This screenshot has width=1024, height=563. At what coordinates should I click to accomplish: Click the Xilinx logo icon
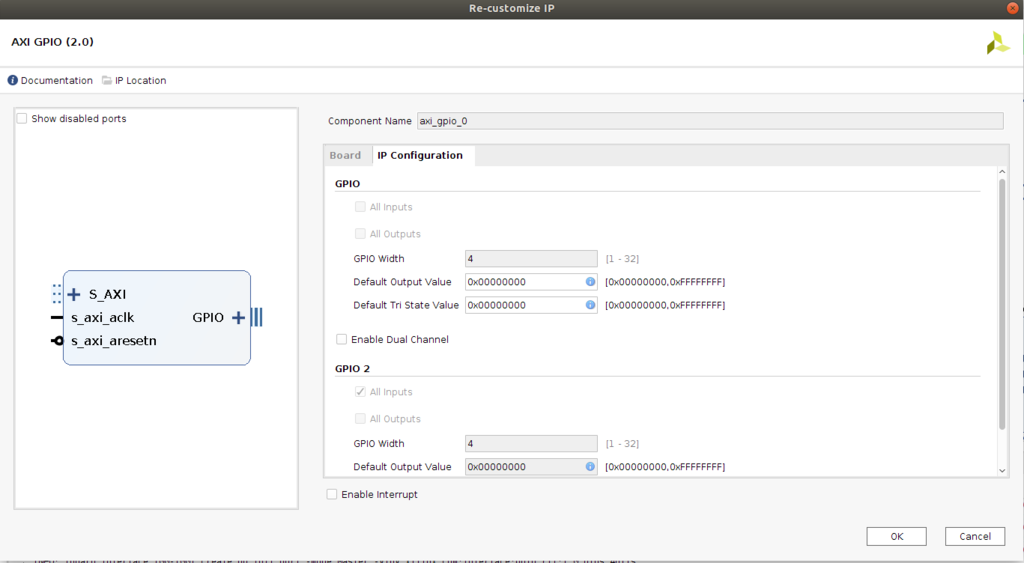click(x=997, y=43)
